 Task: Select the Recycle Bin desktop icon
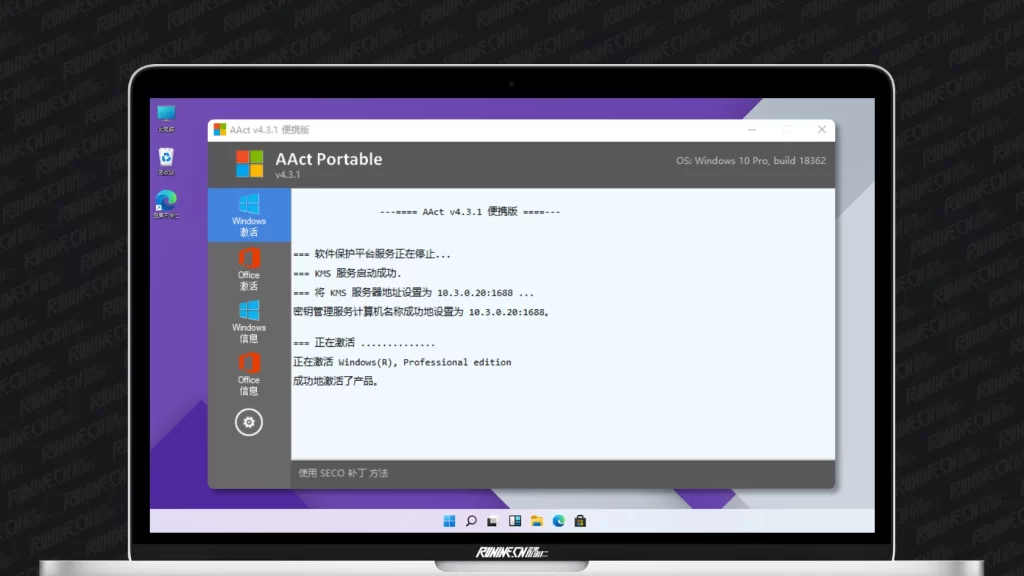[166, 160]
